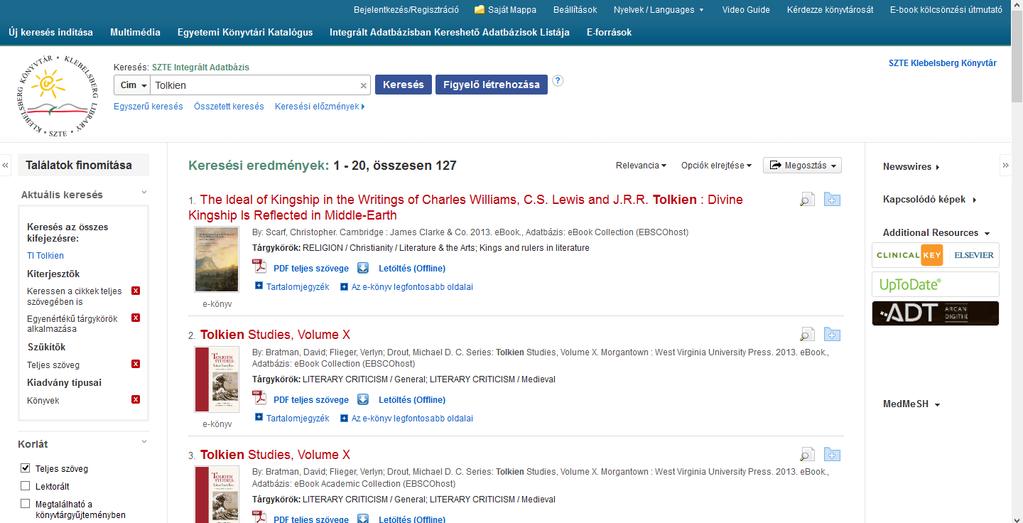Collapse Additional Resources section

pos(936,233)
